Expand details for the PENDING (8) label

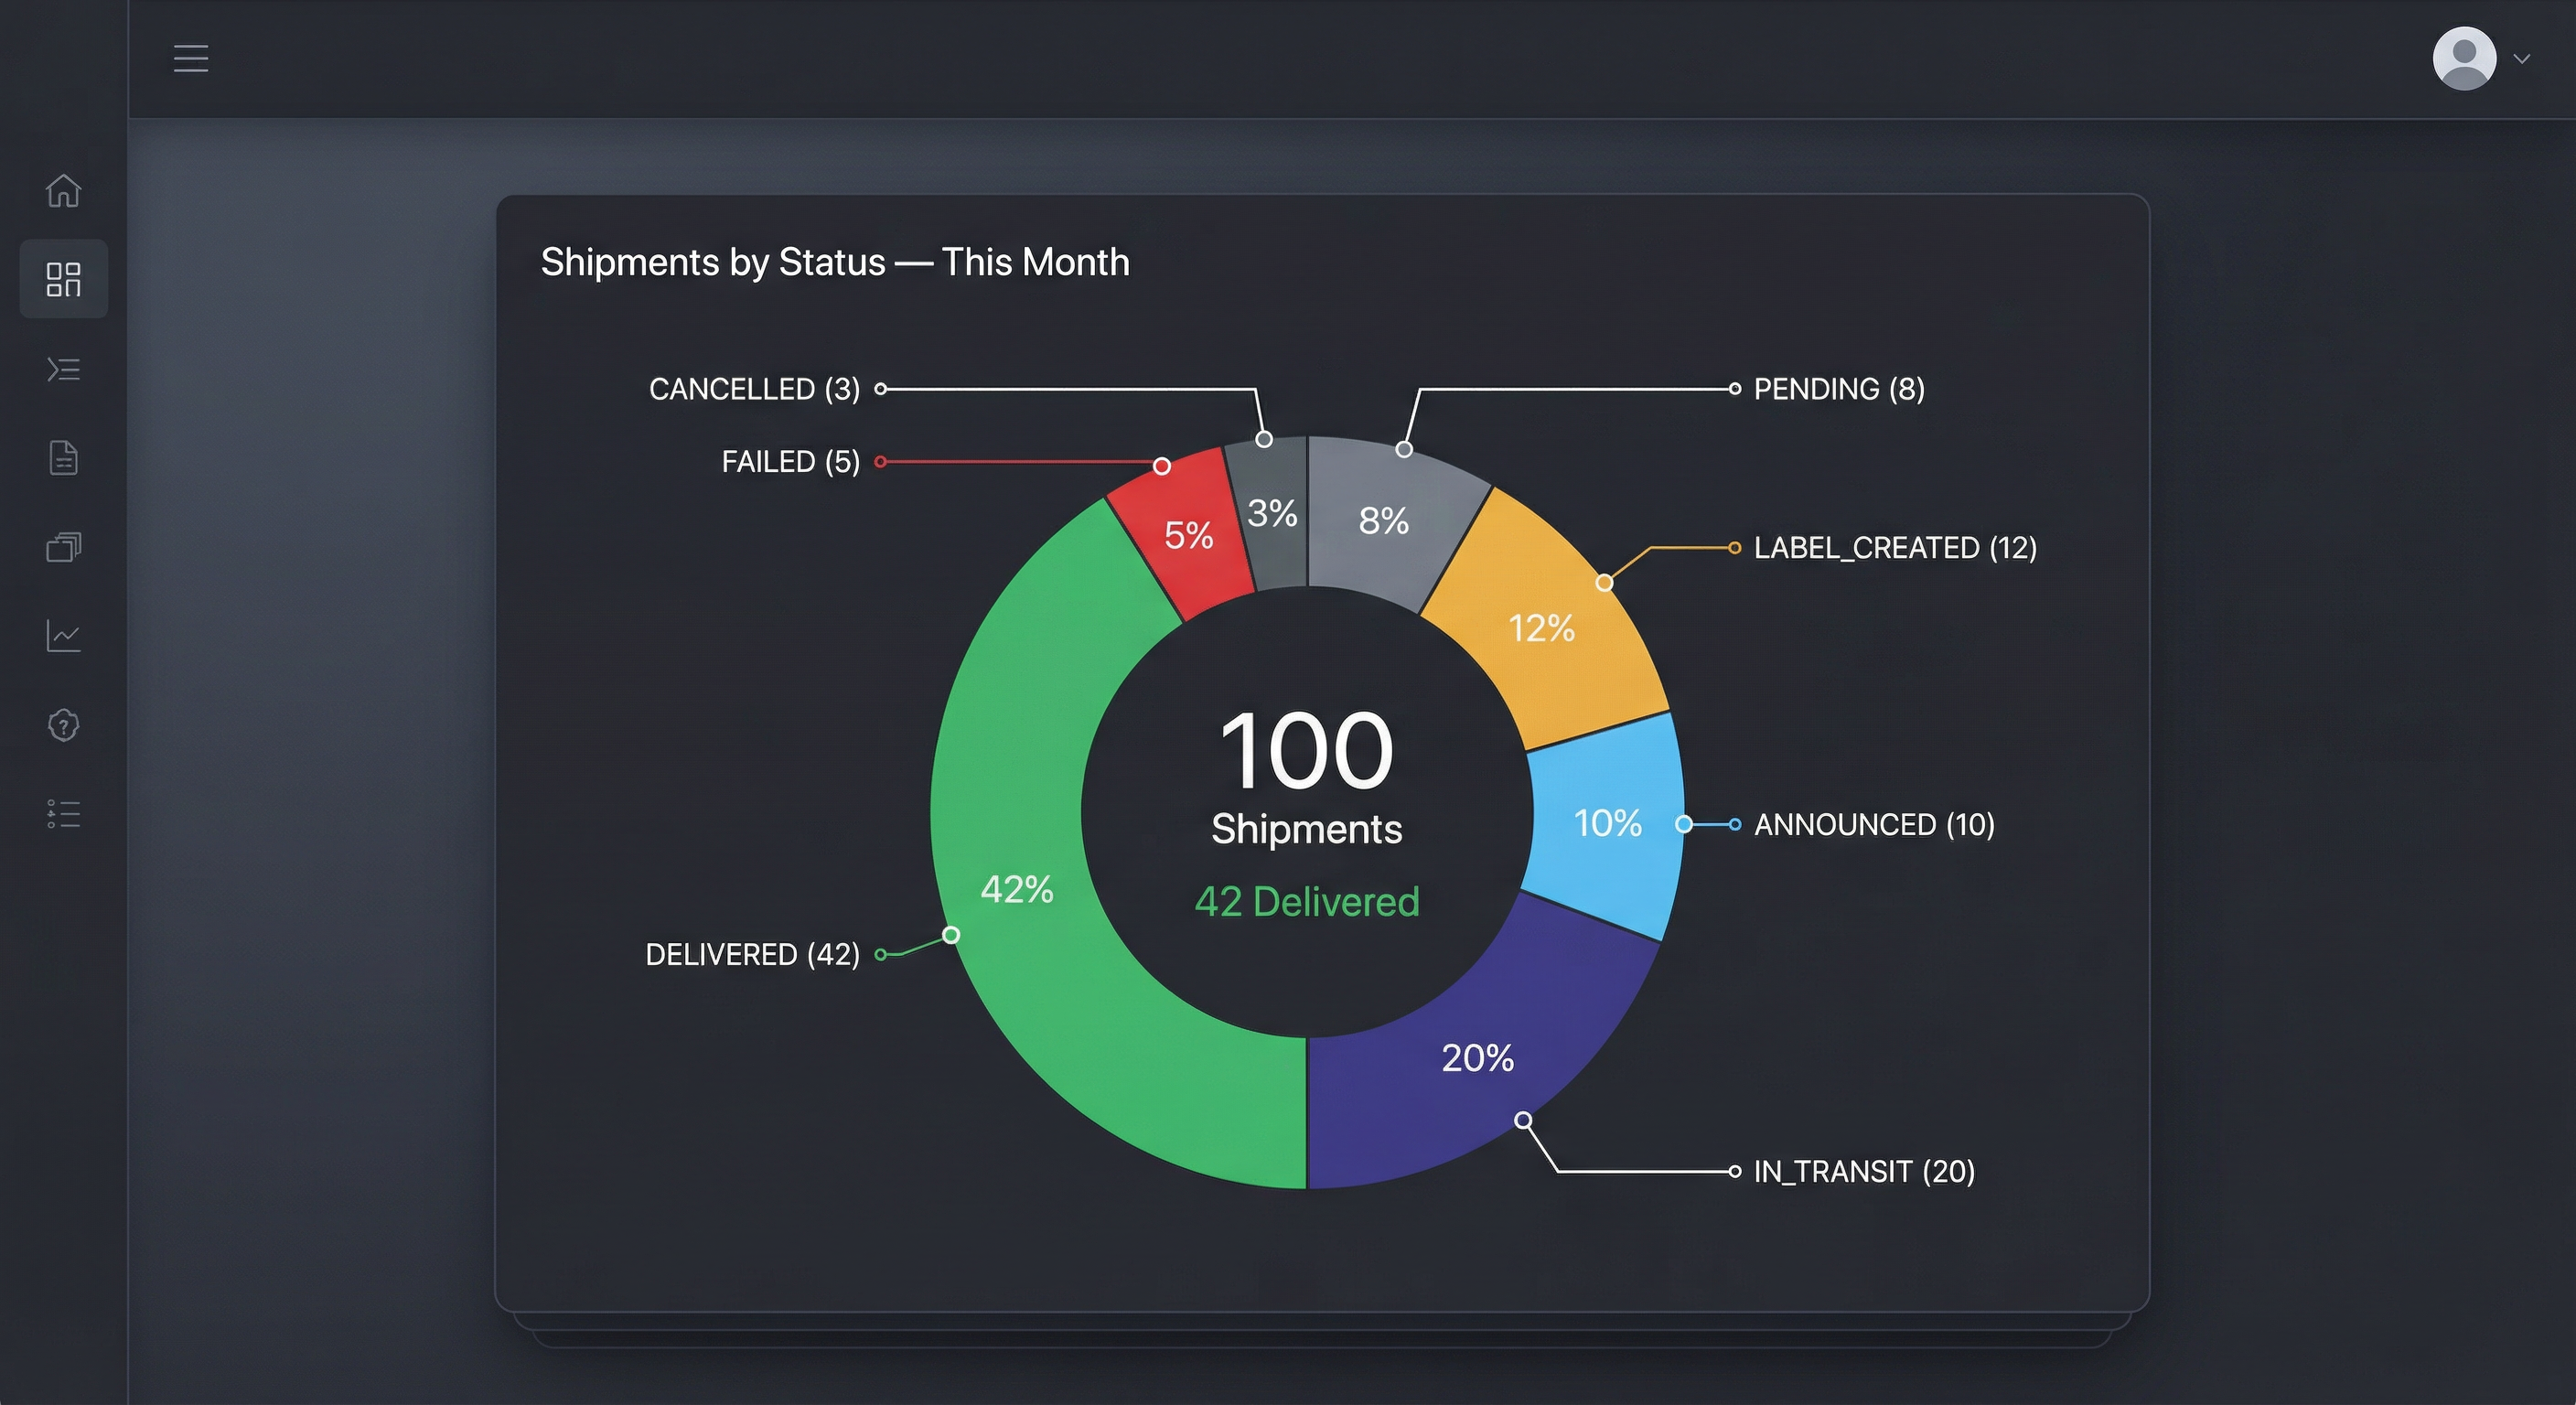coord(1840,389)
